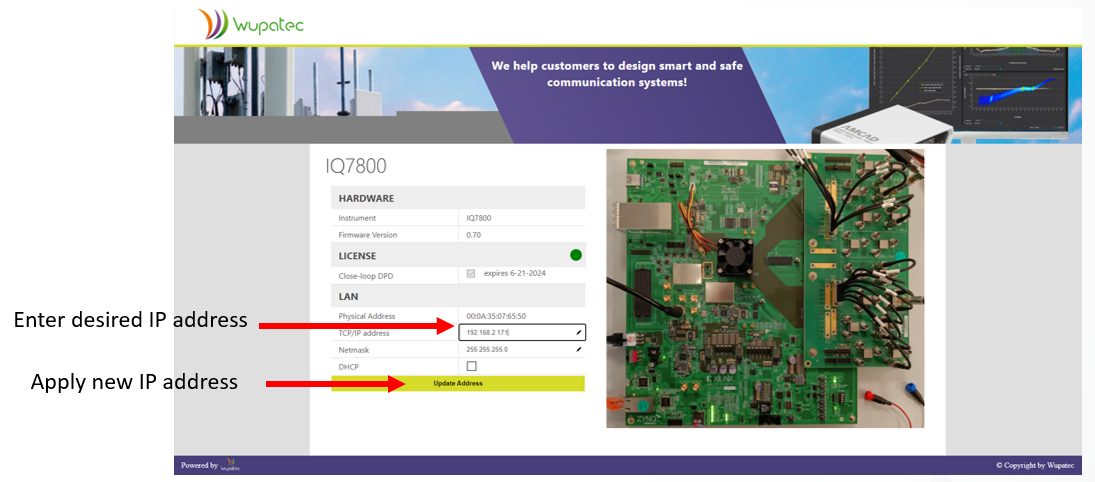Viewport: 1095px width, 482px height.
Task: Click the Firmware Version value 0.70
Action: click(x=473, y=235)
